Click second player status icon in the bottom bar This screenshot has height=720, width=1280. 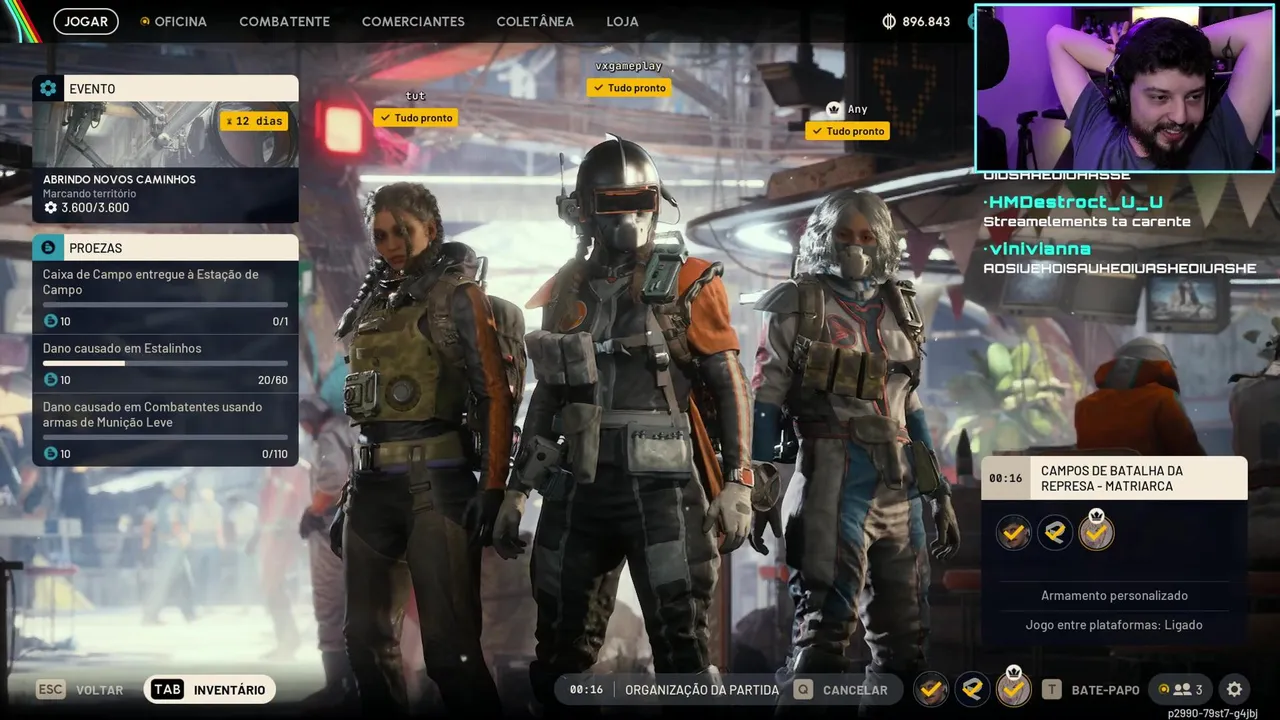pyautogui.click(x=972, y=689)
